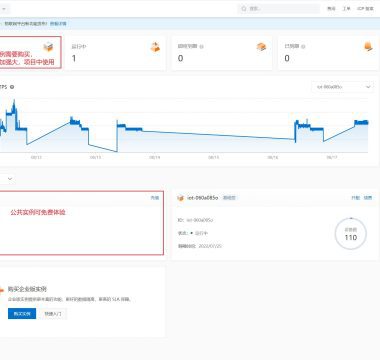Click the circular gauge showing 110
This screenshot has height=360, width=380.
(x=351, y=234)
